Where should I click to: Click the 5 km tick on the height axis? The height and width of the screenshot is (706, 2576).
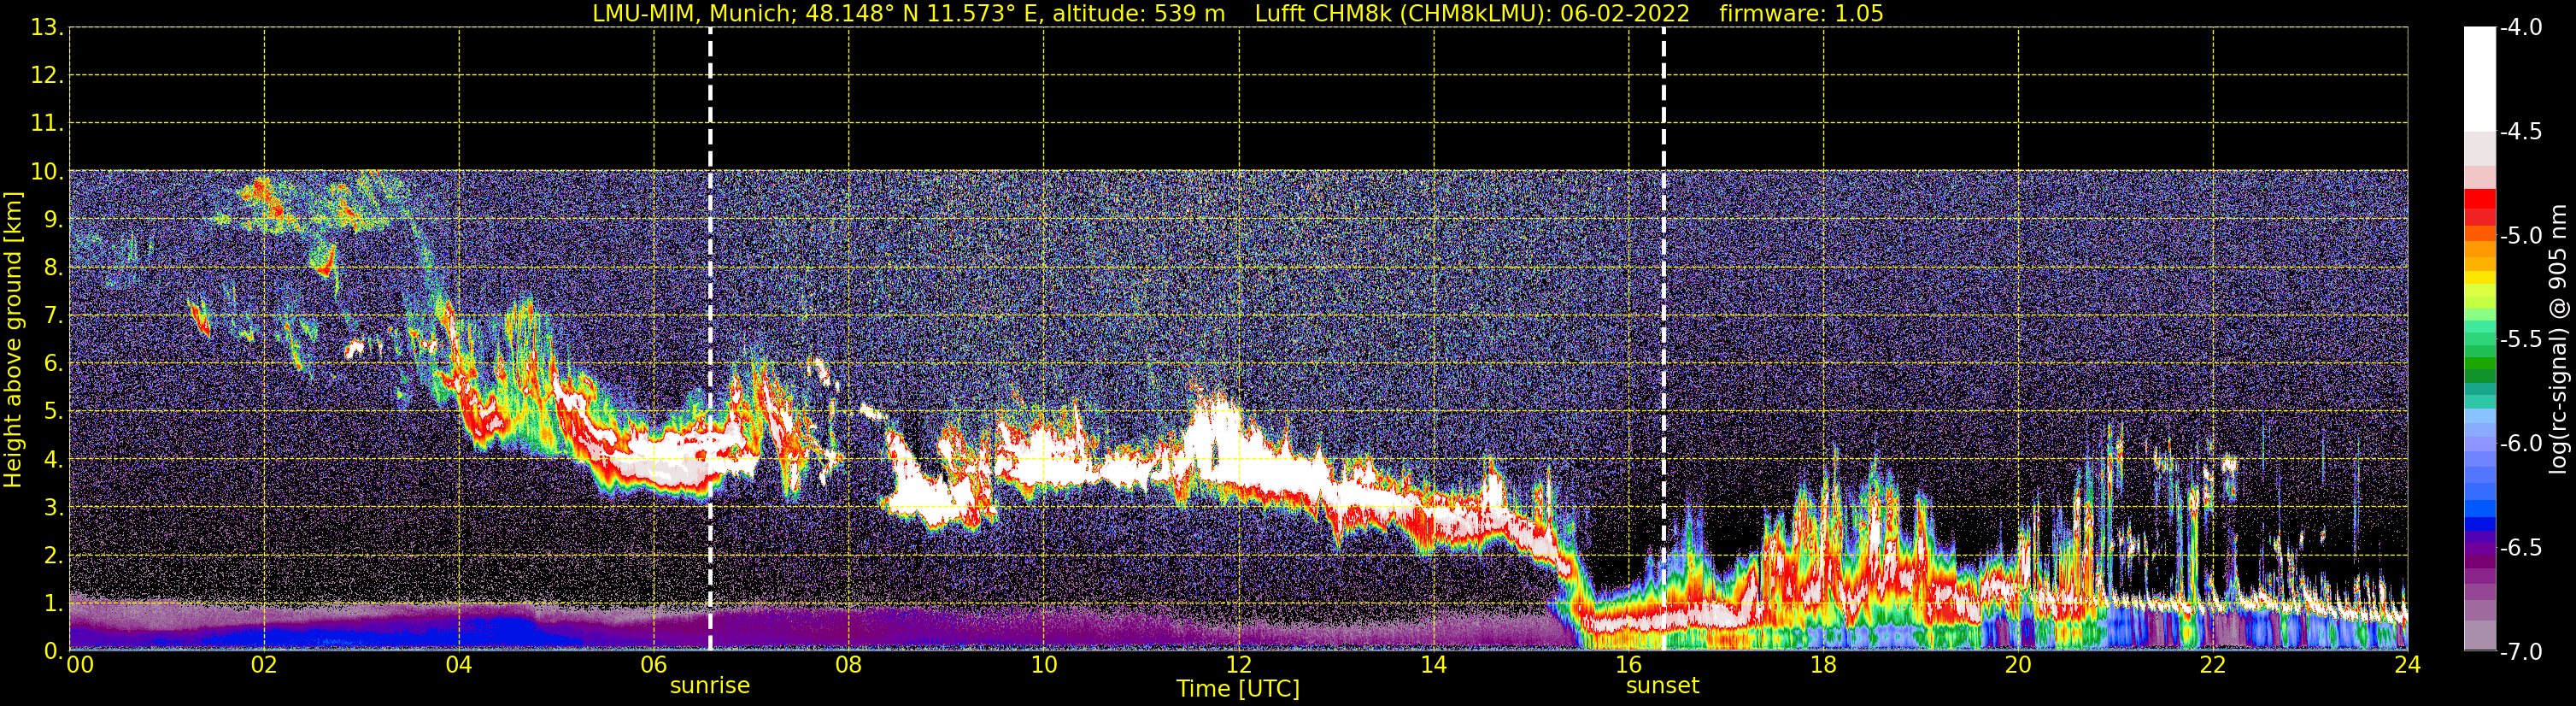tap(52, 412)
